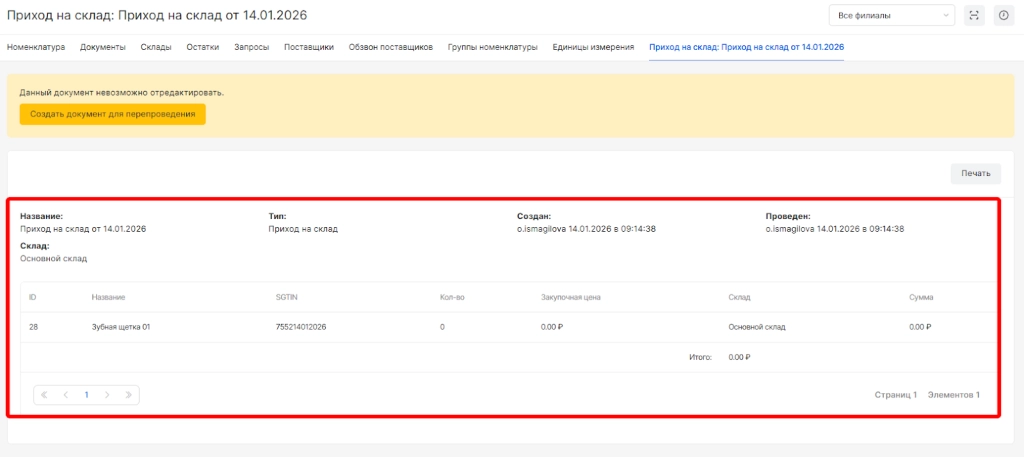Click the Зубная щетка 01 table row
The width and height of the screenshot is (1024, 457).
tap(120, 327)
